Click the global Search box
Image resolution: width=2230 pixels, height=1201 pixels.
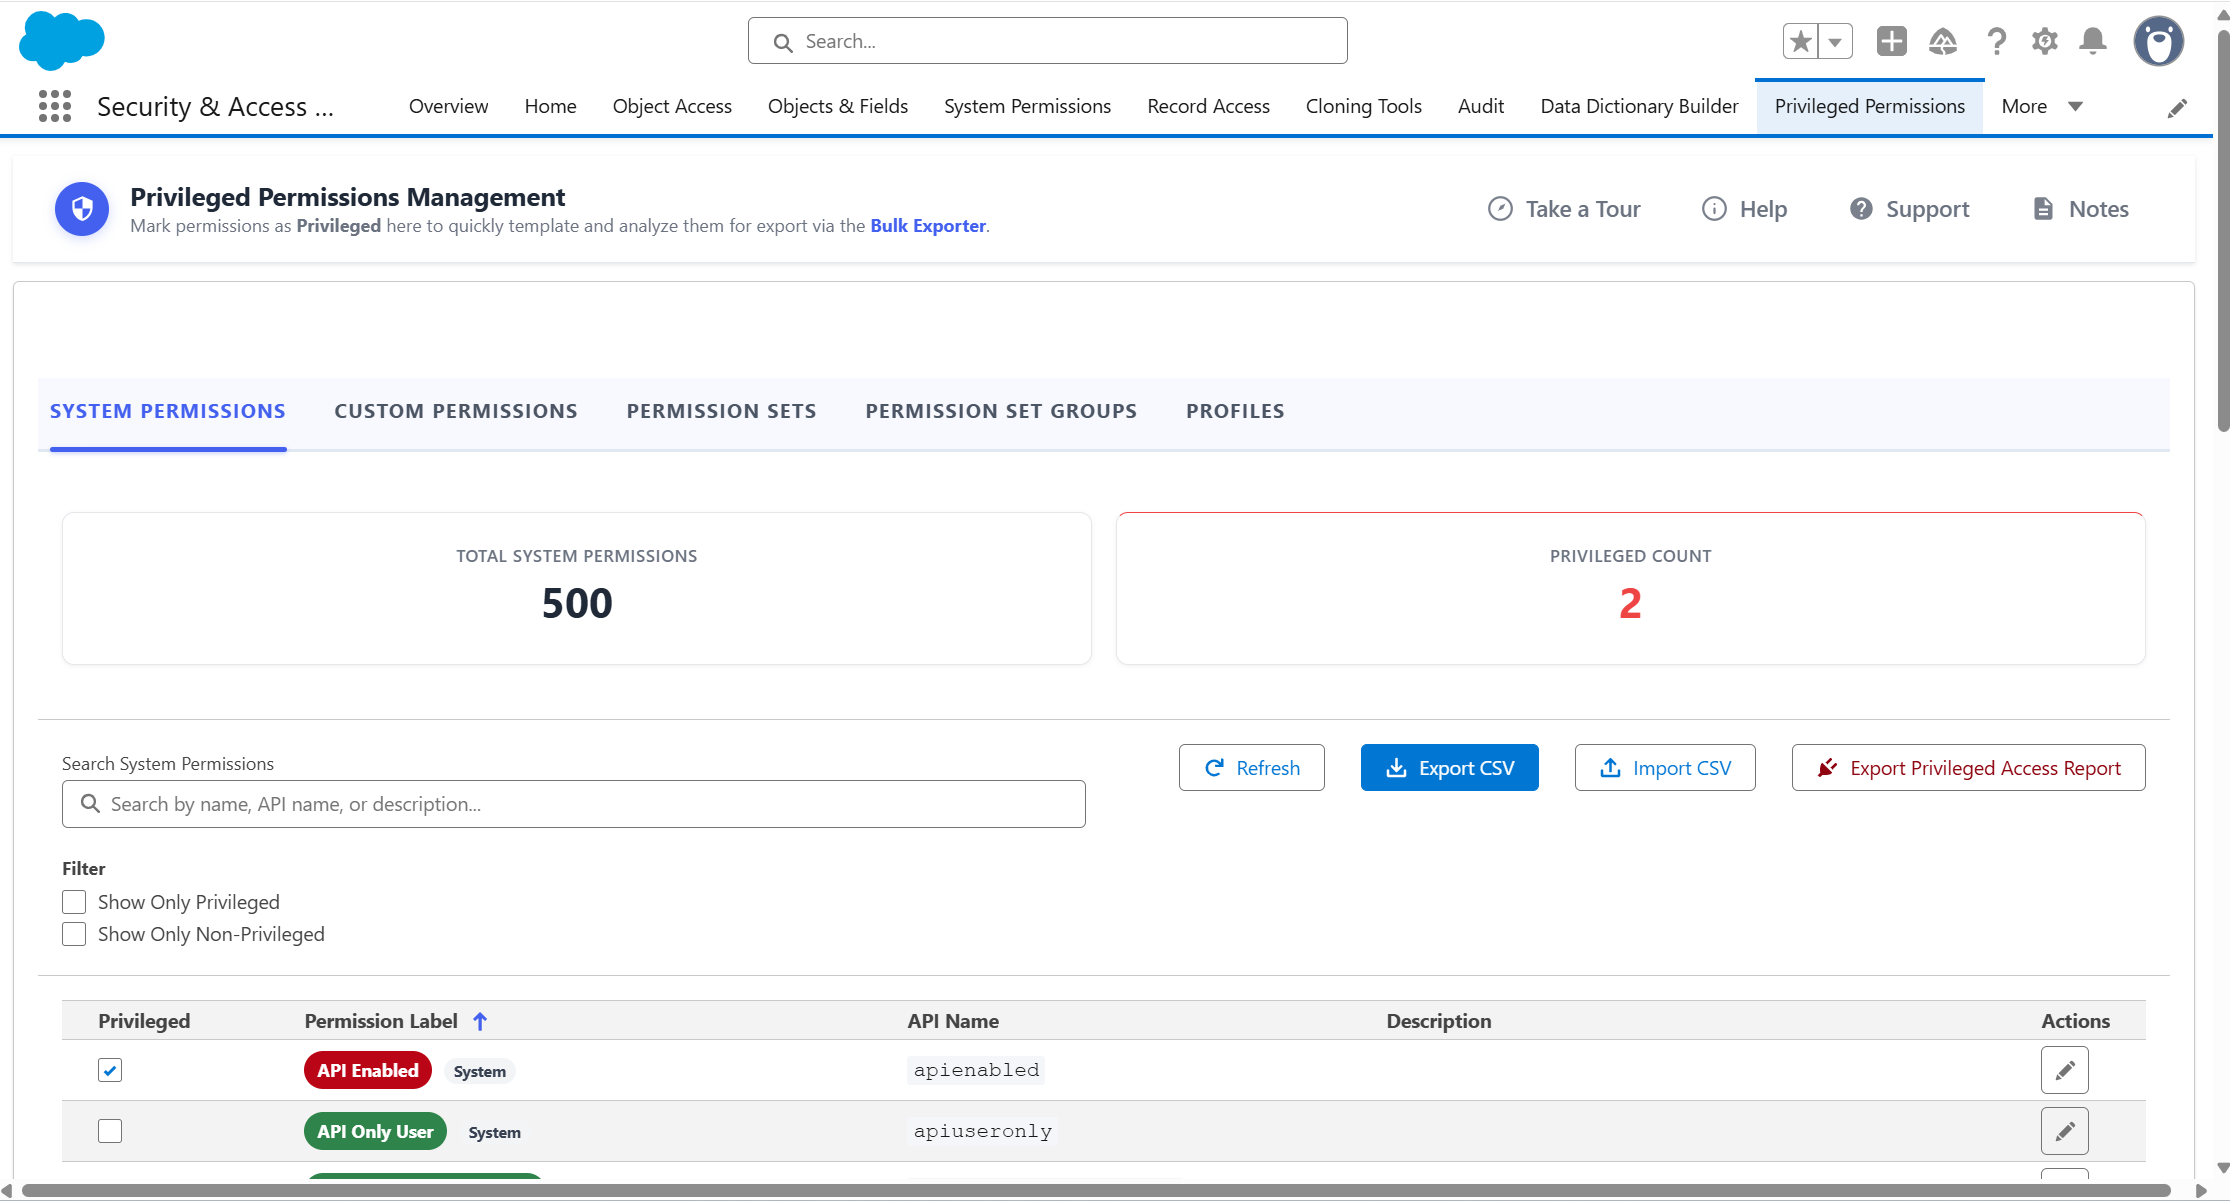tap(1047, 41)
